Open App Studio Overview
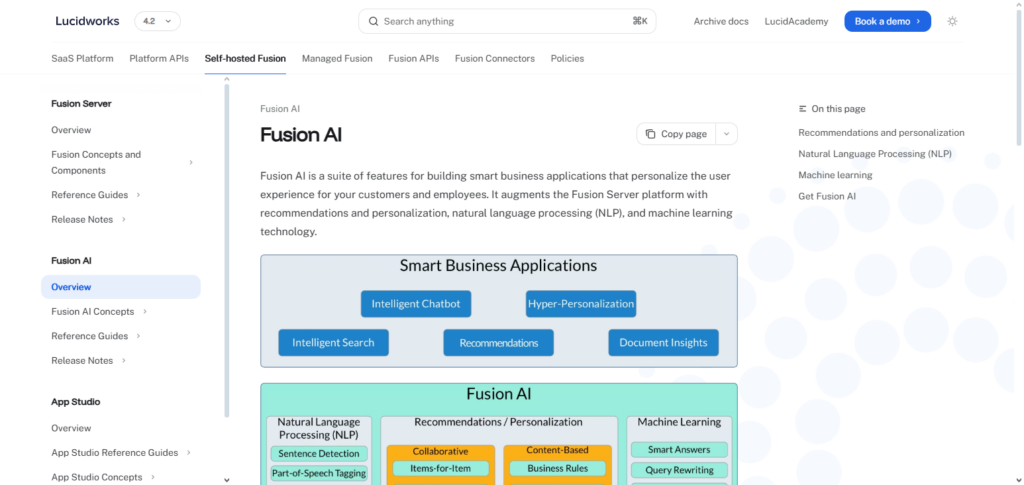This screenshot has width=1024, height=485. (x=71, y=428)
